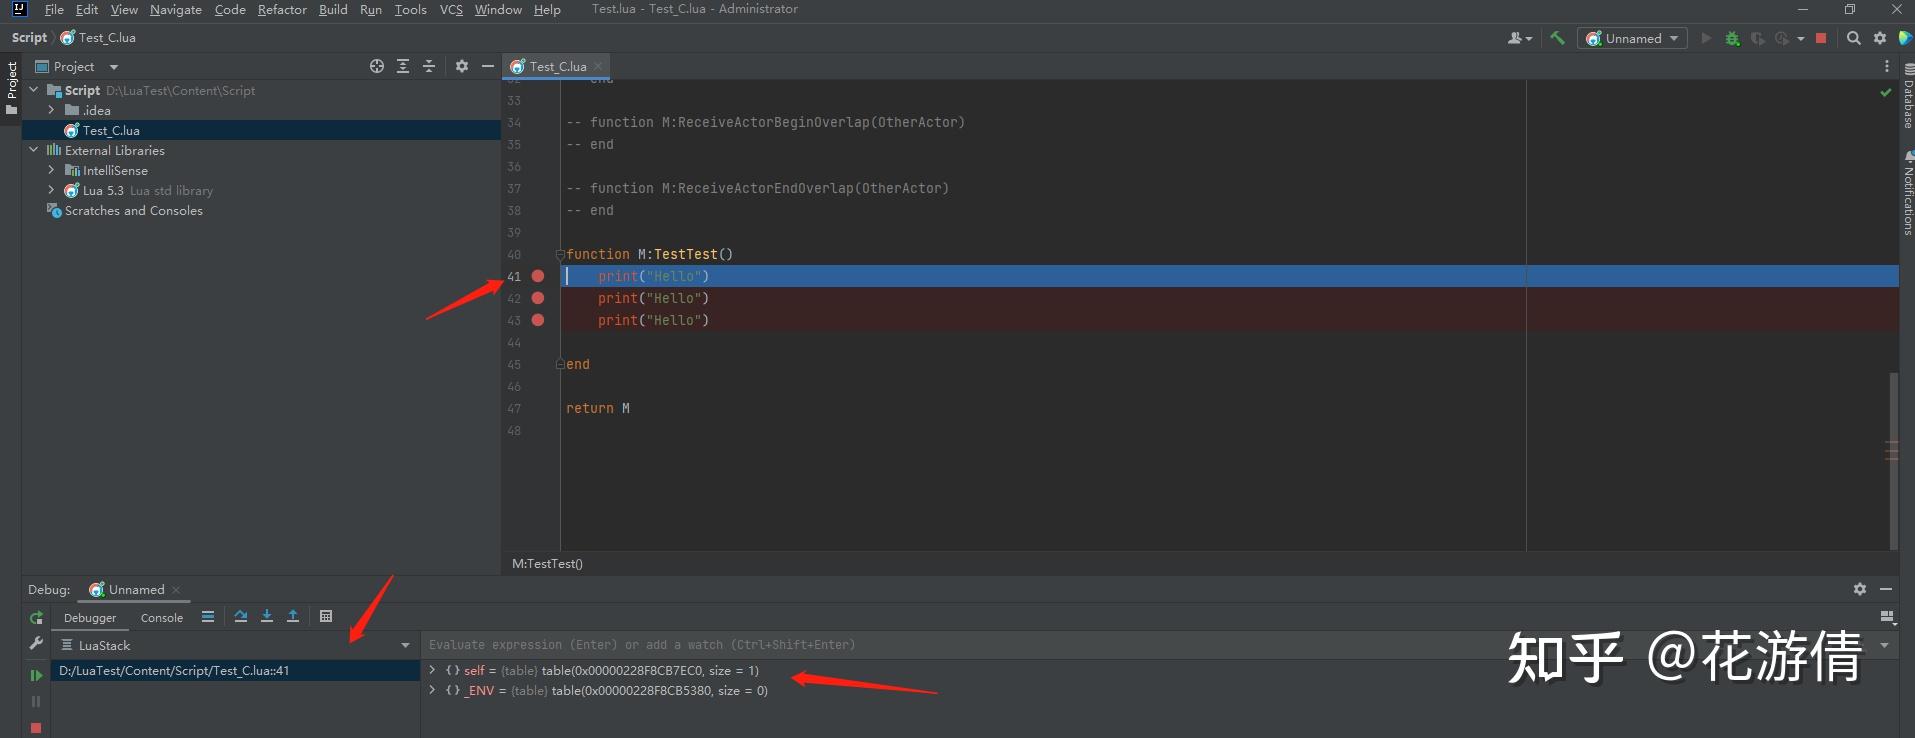Click Show Execution Point icon in debugger toolbar
Image resolution: width=1915 pixels, height=738 pixels.
coord(208,616)
